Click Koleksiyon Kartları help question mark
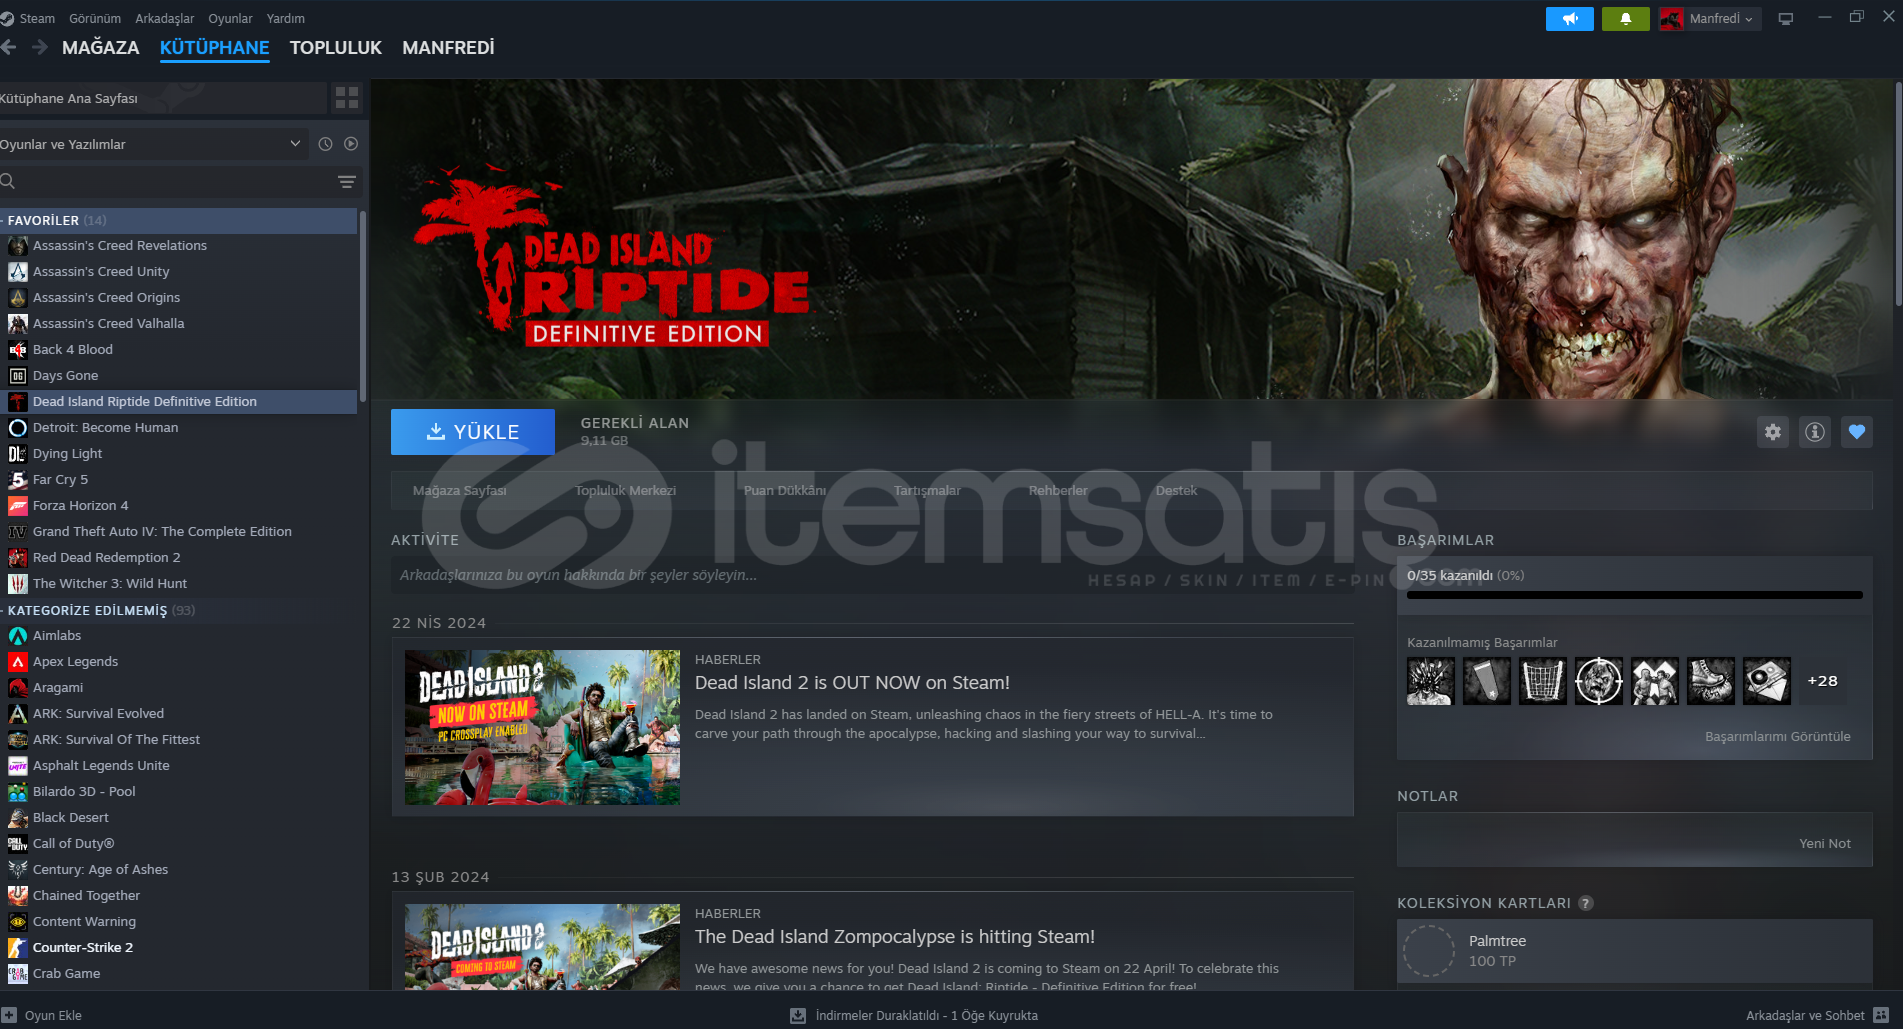 [x=1586, y=903]
